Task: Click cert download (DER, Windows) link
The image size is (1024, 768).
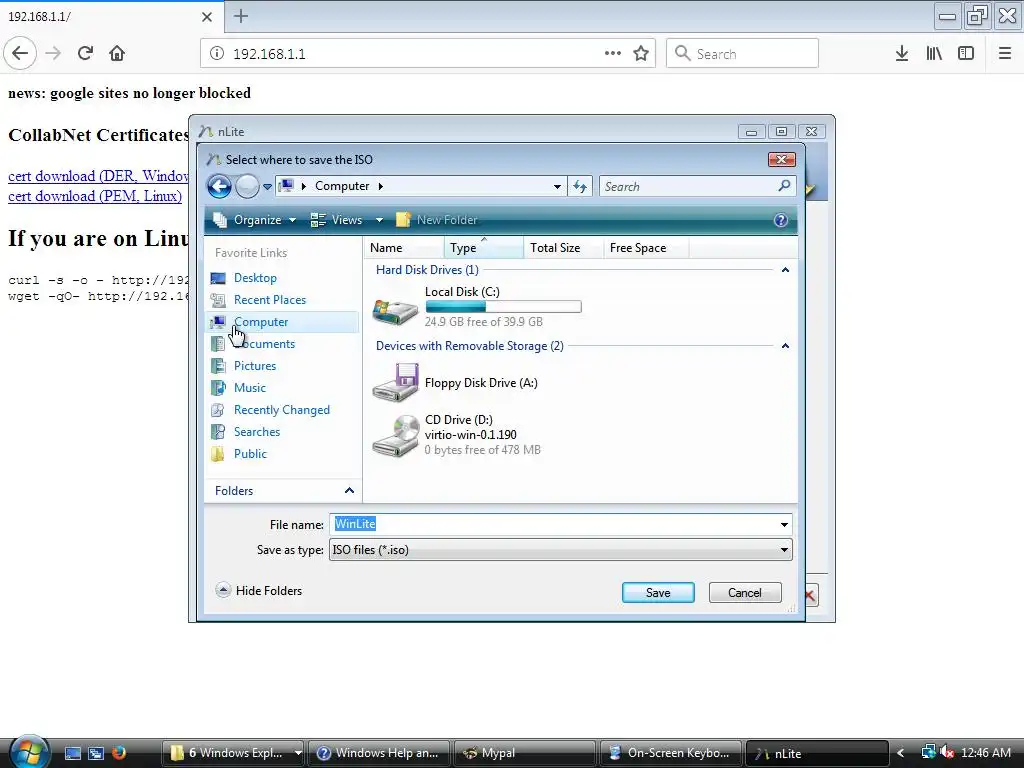Action: (x=98, y=176)
